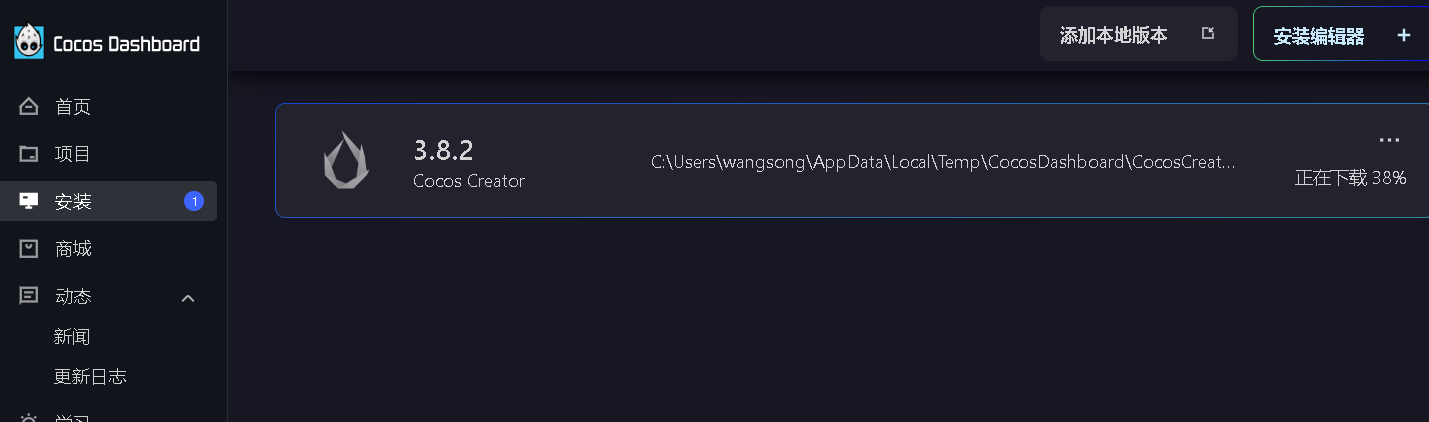Viewport: 1429px width, 422px height.
Task: Click the CocosDashboard install path text
Action: (943, 162)
